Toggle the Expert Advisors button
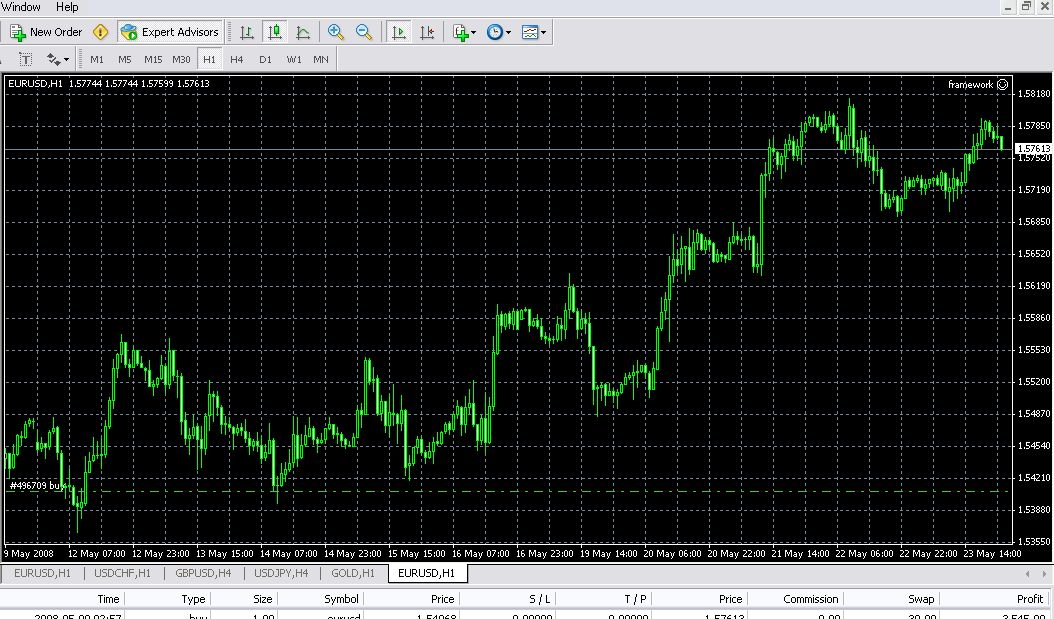Image resolution: width=1054 pixels, height=619 pixels. click(x=170, y=32)
